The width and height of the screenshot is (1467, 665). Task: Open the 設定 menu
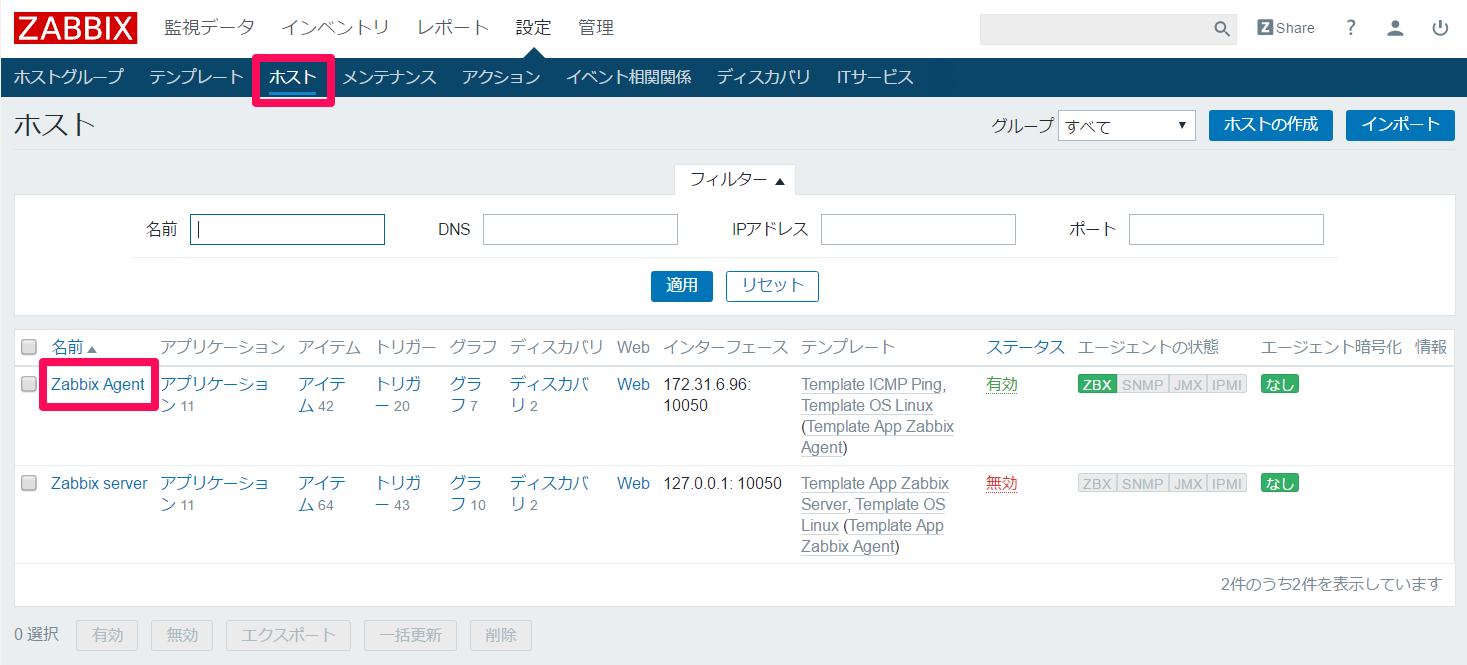pos(534,28)
